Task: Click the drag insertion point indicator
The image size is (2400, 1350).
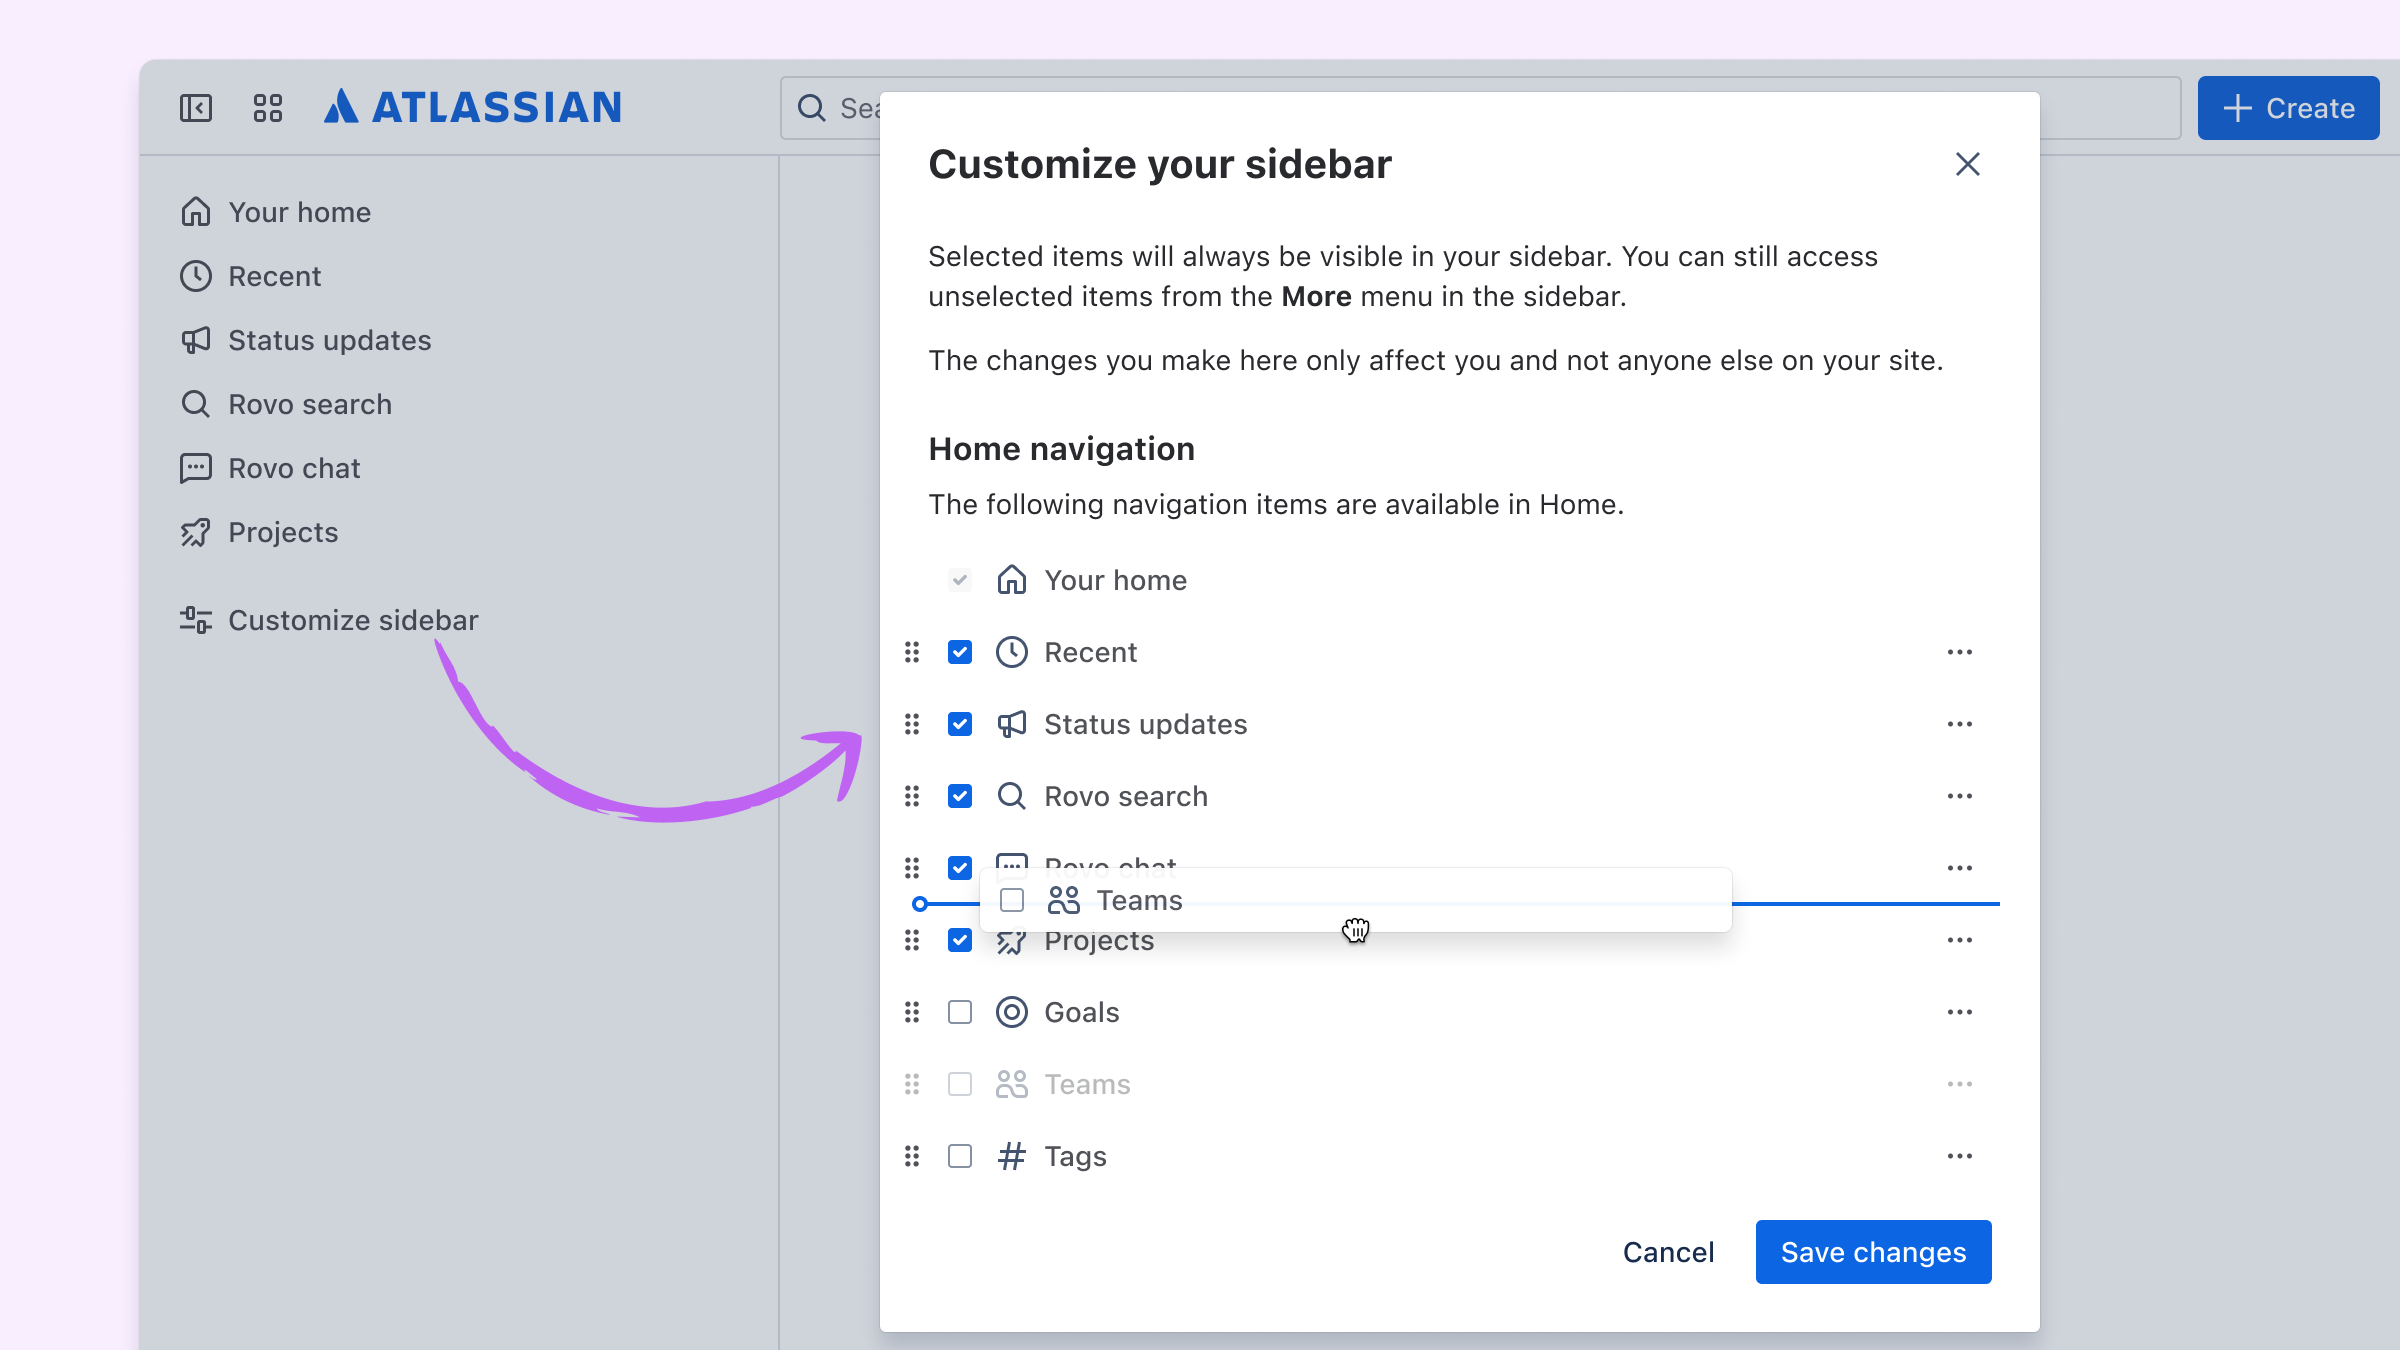Action: pos(919,903)
